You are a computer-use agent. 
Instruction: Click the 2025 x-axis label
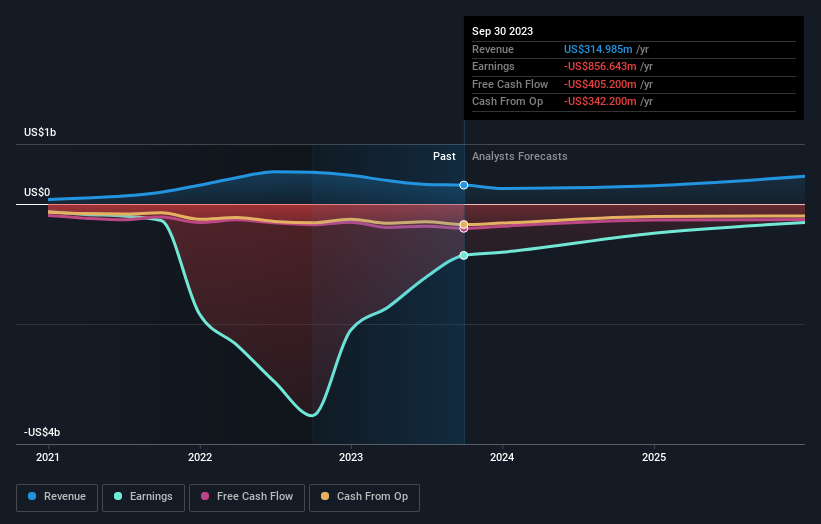pyautogui.click(x=654, y=458)
